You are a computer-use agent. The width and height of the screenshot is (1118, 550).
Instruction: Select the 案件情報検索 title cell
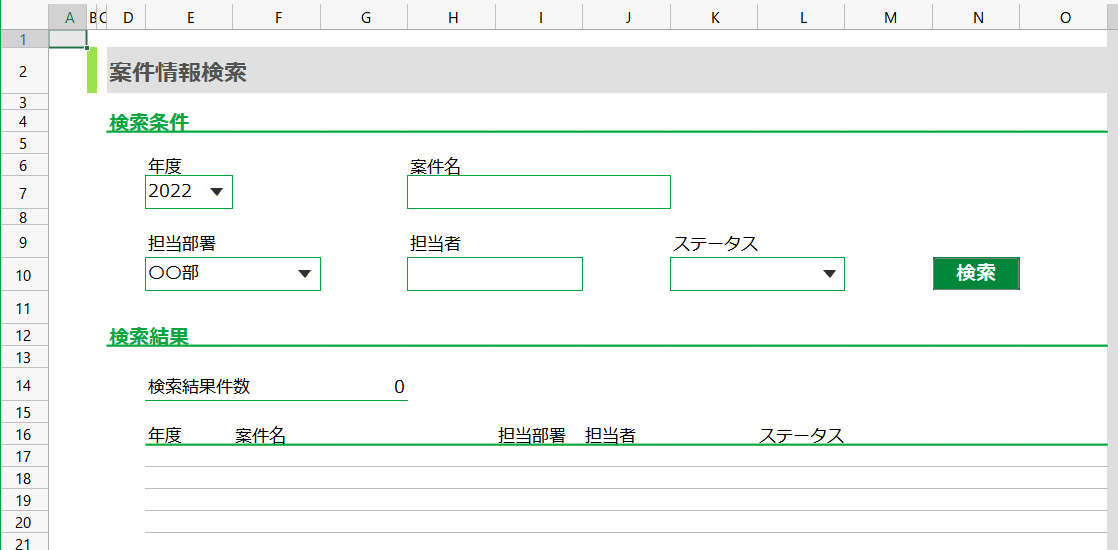(178, 72)
